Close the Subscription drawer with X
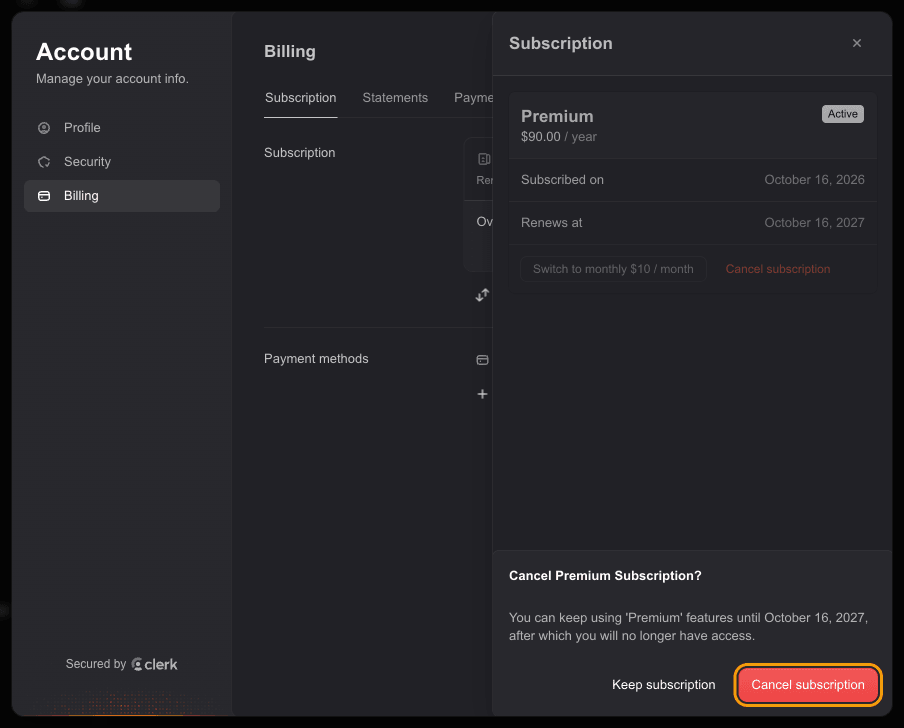 tap(857, 43)
